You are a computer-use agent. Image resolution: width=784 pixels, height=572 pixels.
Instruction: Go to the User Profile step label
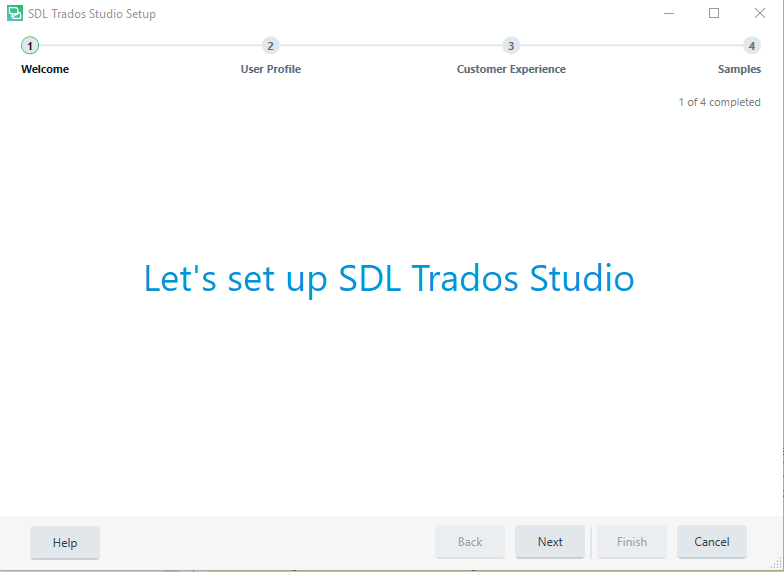[x=270, y=69]
